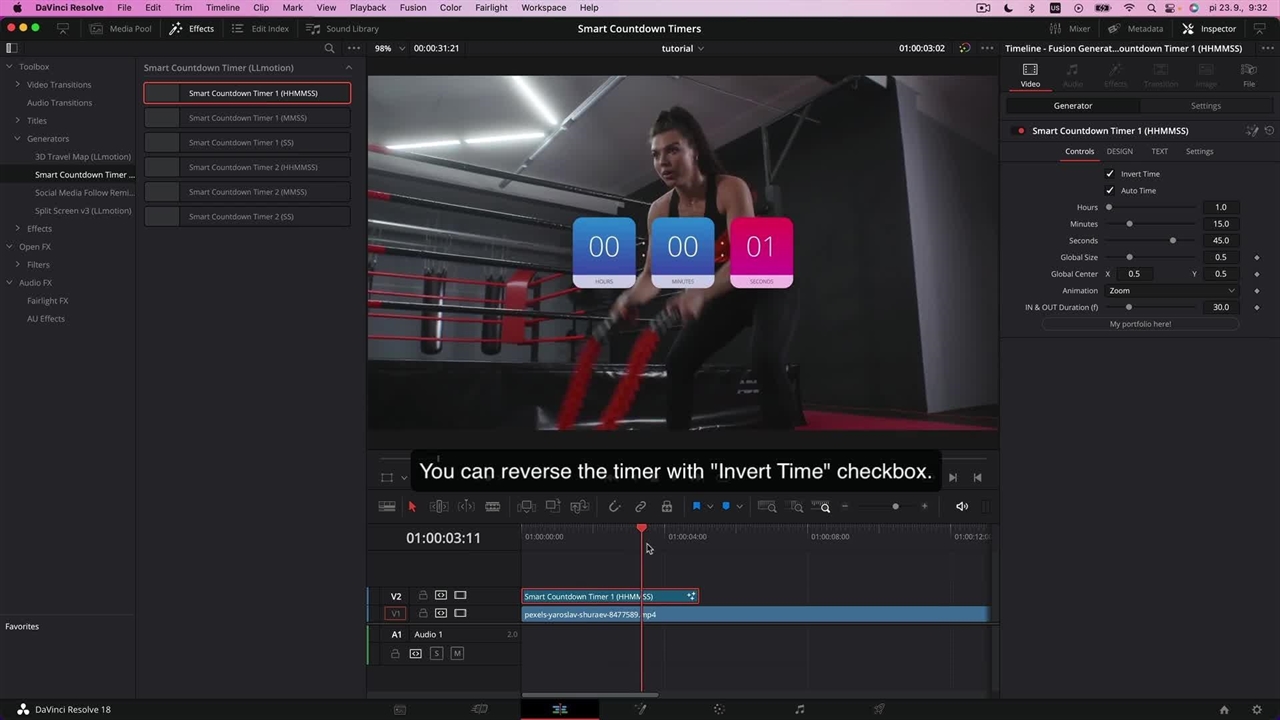Screen dimensions: 1280x720
Task: Open the Metadata panel
Action: [1136, 29]
